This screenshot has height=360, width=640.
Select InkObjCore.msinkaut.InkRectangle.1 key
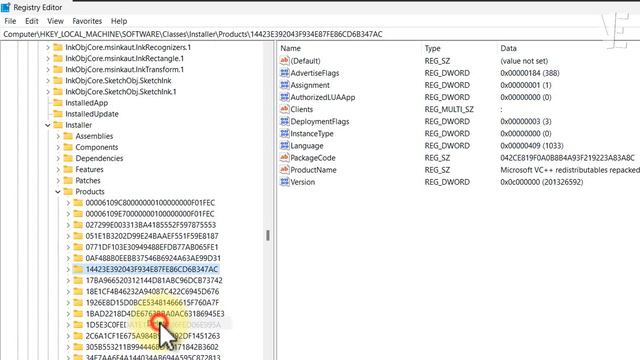click(x=124, y=58)
